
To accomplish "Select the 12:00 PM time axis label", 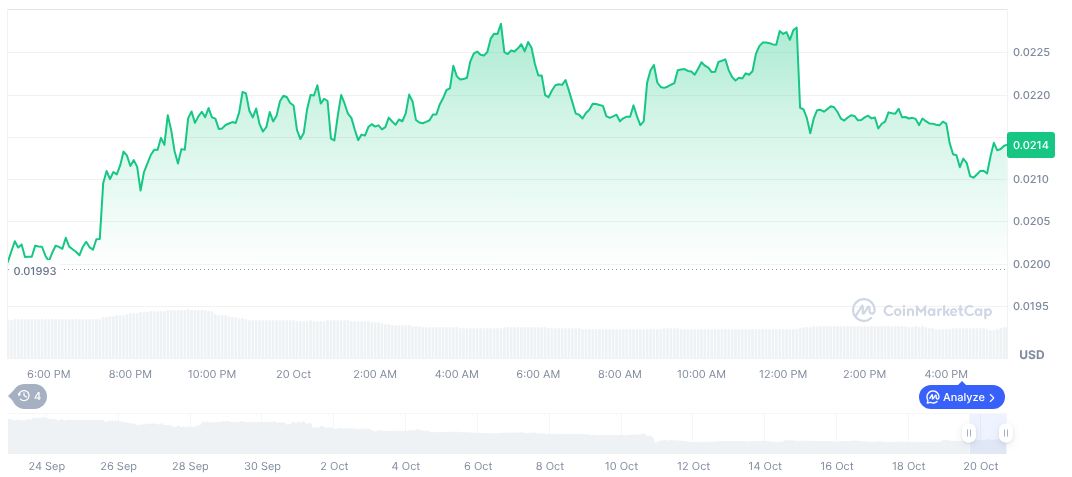I will [783, 374].
